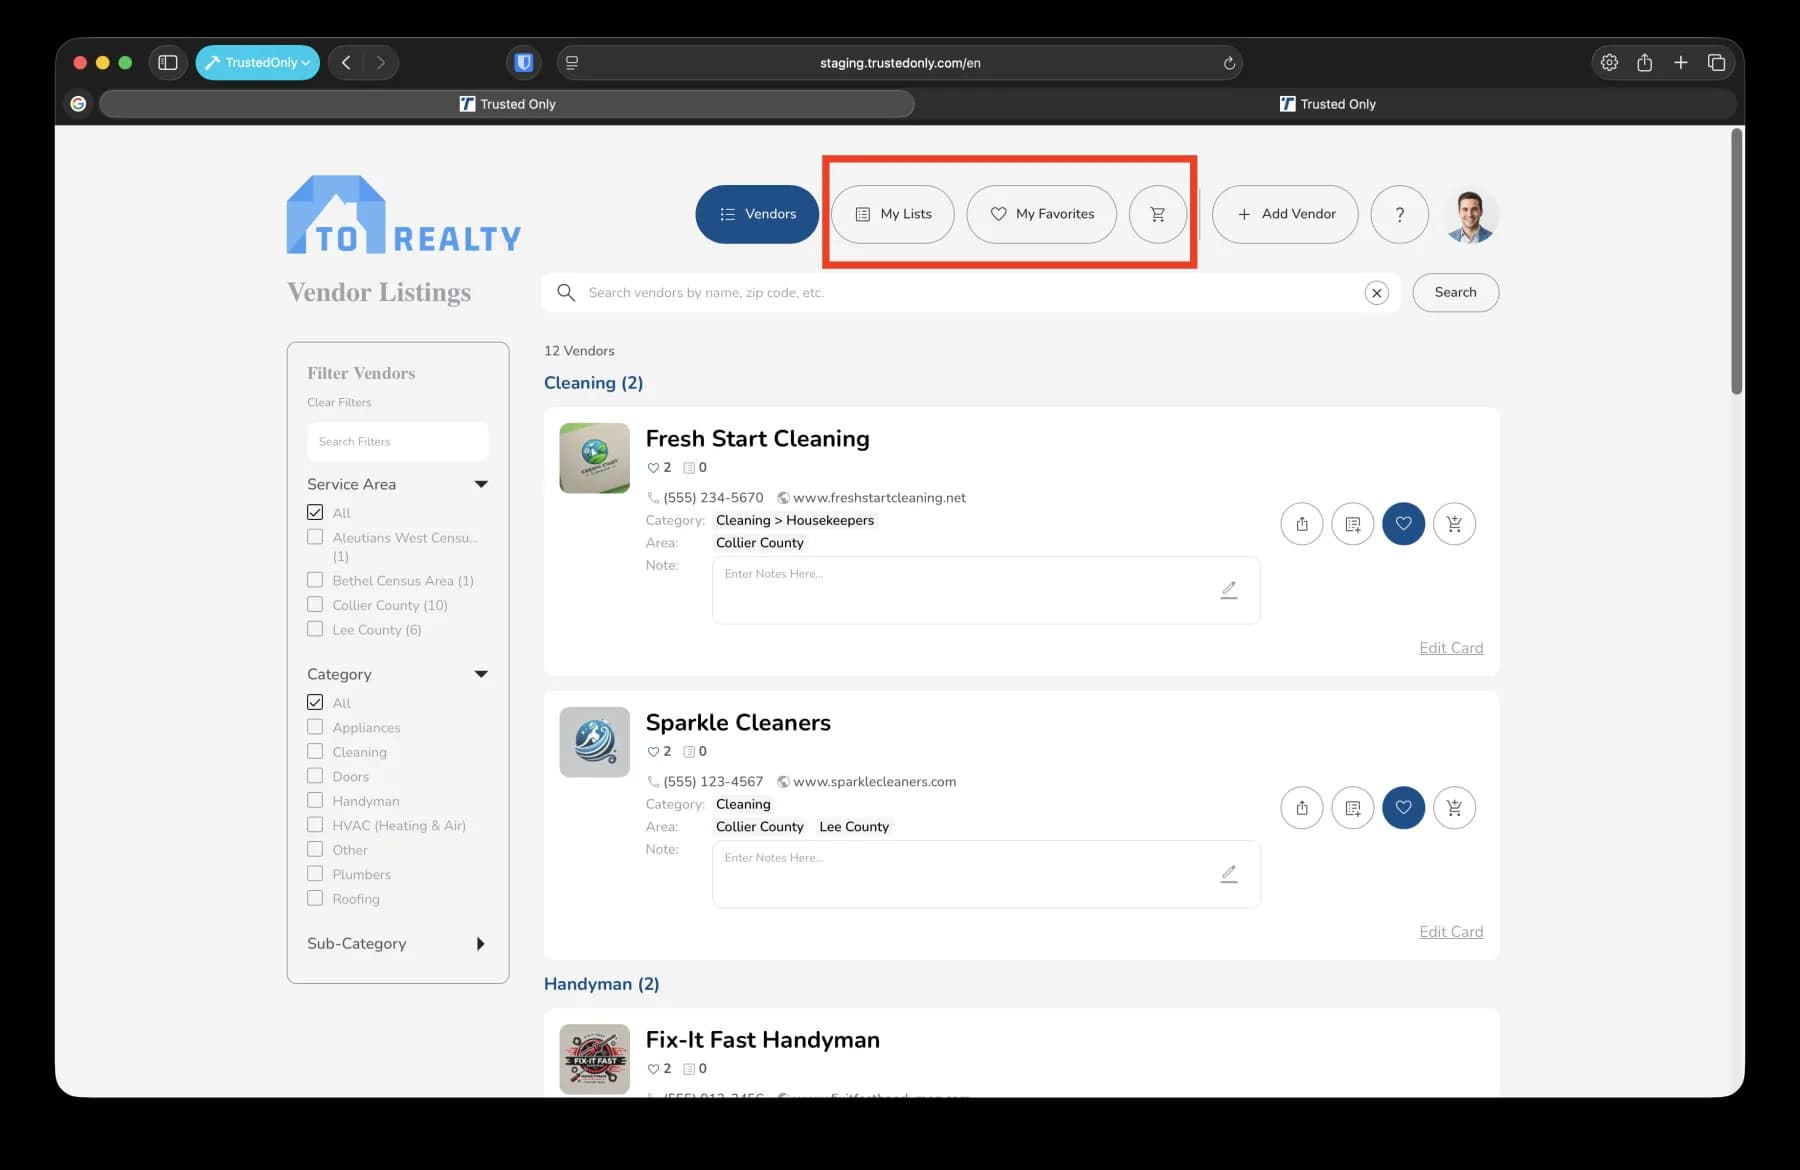Viewport: 1800px width, 1170px height.
Task: Check Lee County filter
Action: (x=315, y=629)
